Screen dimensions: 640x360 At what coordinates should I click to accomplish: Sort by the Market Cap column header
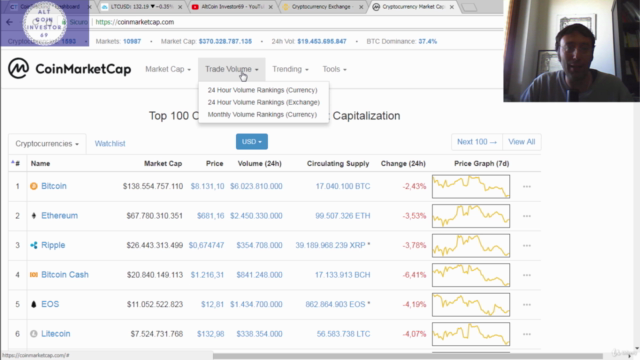(163, 164)
